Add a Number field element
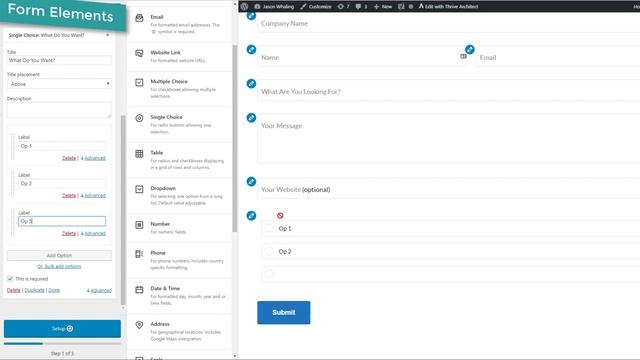This screenshot has width=640, height=360. pos(180,228)
